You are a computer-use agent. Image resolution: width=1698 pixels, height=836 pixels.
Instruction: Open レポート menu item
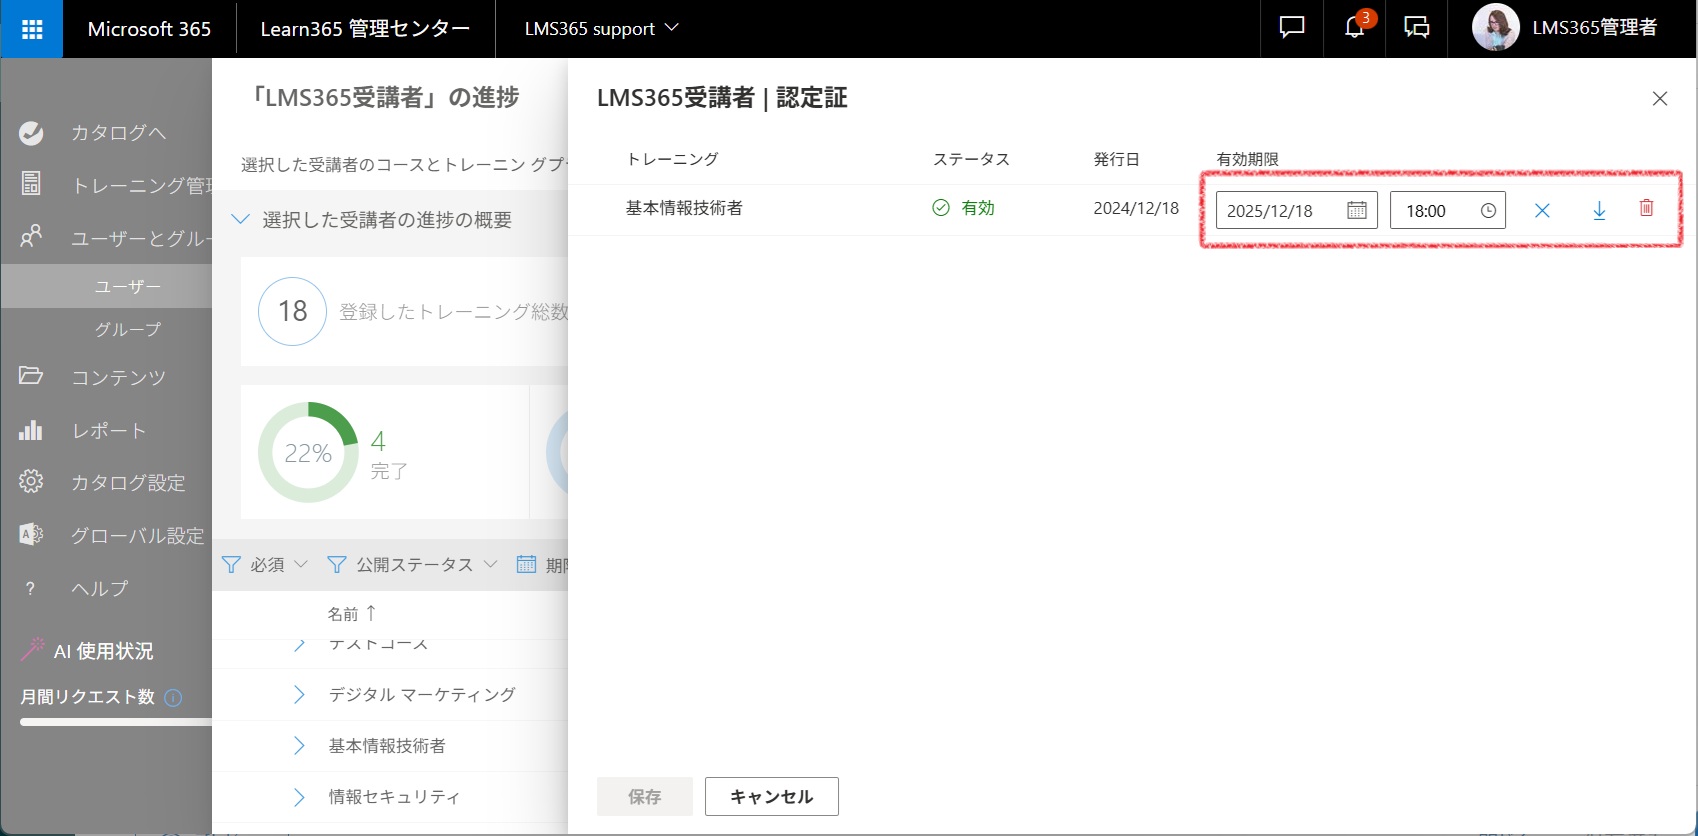click(x=109, y=431)
